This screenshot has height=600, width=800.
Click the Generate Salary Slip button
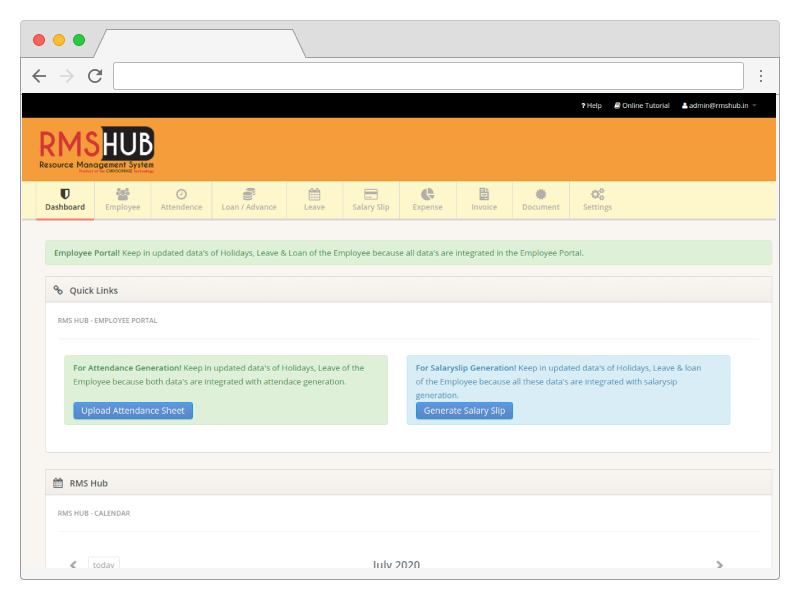click(x=464, y=411)
